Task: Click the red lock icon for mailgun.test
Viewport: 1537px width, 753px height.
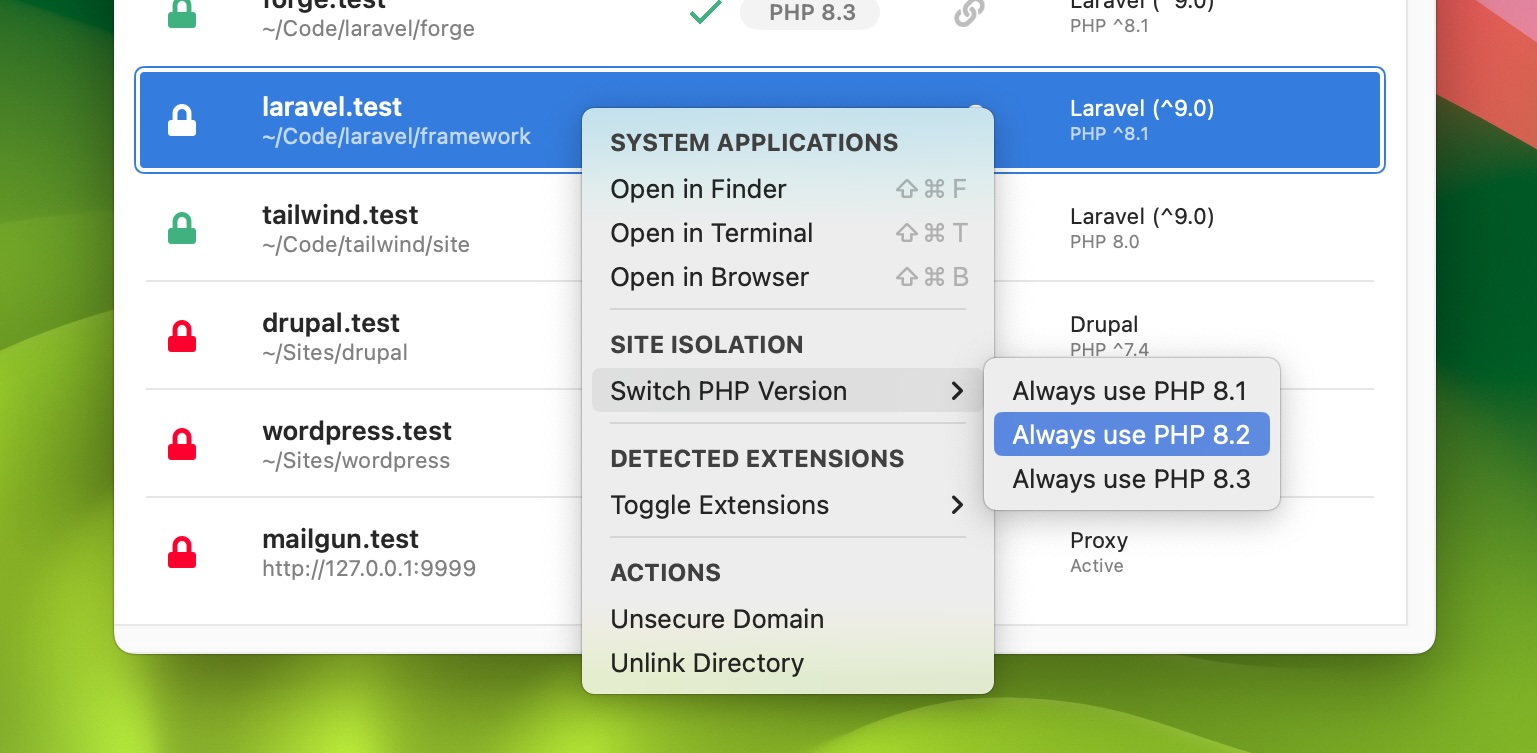Action: coord(181,552)
